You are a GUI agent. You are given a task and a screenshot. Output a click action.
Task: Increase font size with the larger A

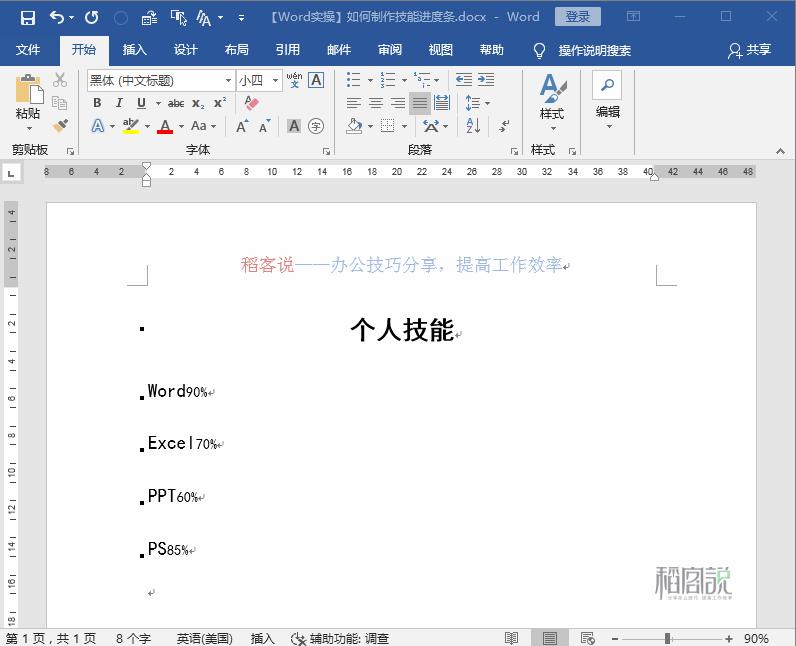click(x=242, y=126)
